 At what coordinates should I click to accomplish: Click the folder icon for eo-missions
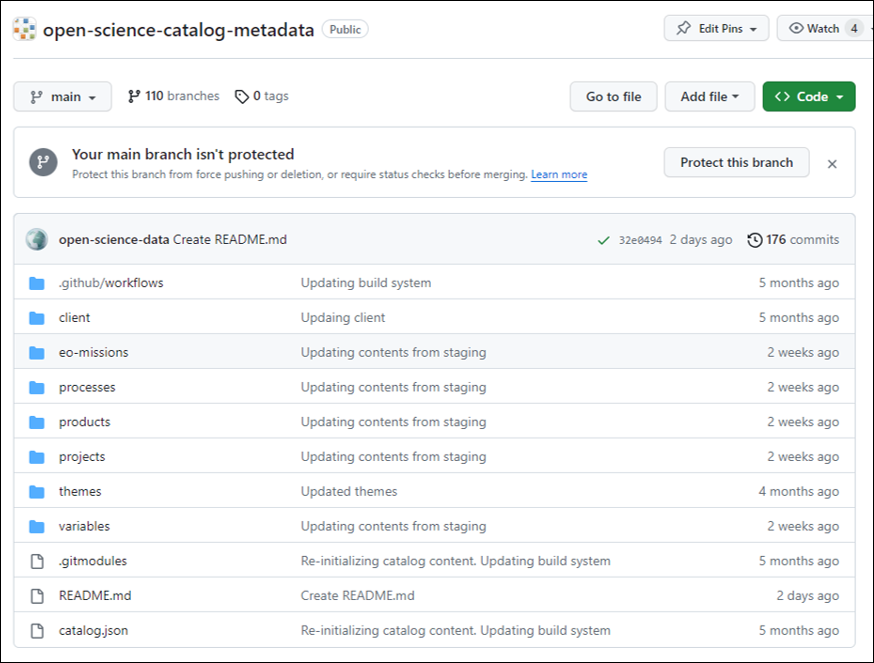(x=37, y=353)
